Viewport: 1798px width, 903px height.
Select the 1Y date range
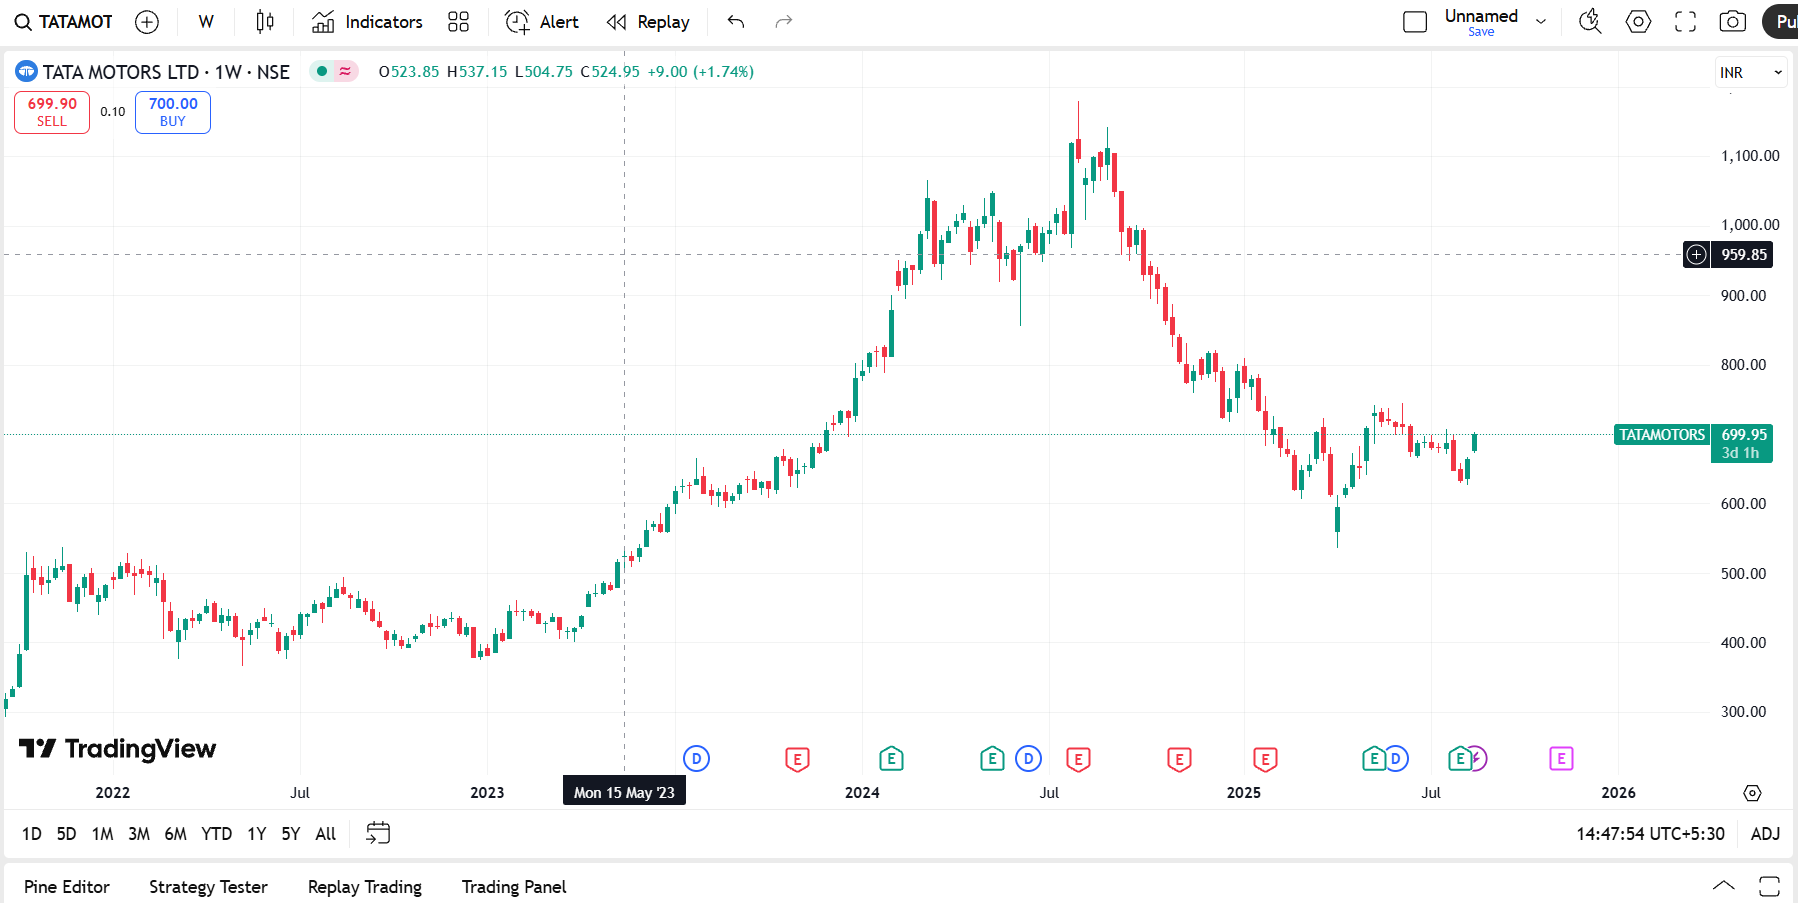click(x=257, y=834)
